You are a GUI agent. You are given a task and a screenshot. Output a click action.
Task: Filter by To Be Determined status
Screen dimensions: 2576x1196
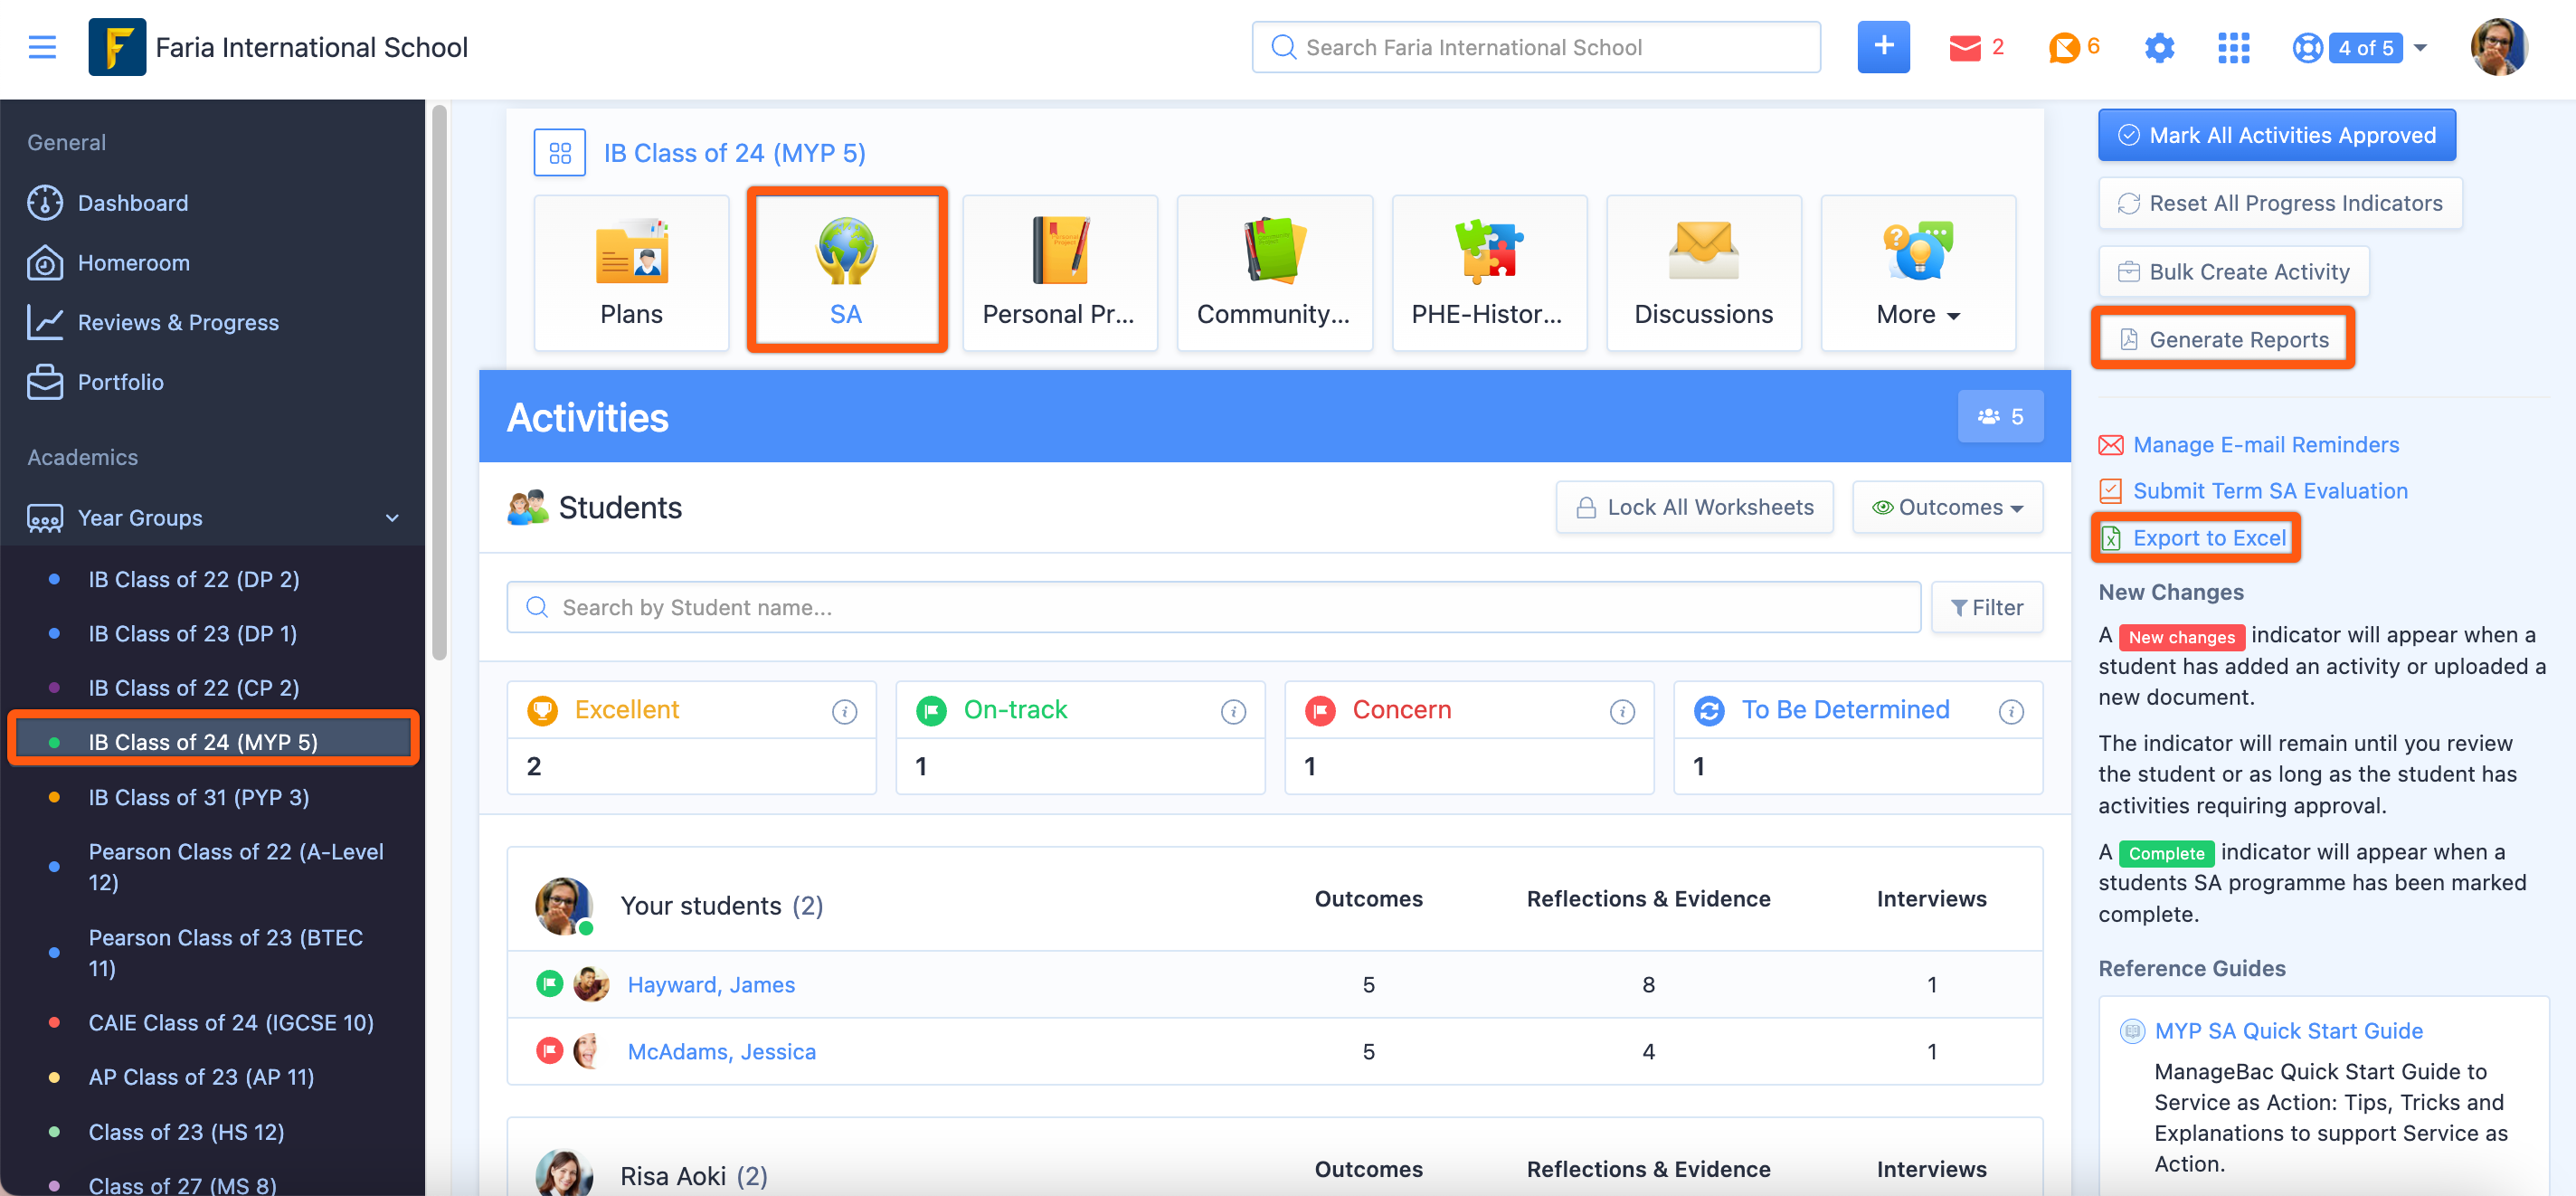1845,710
